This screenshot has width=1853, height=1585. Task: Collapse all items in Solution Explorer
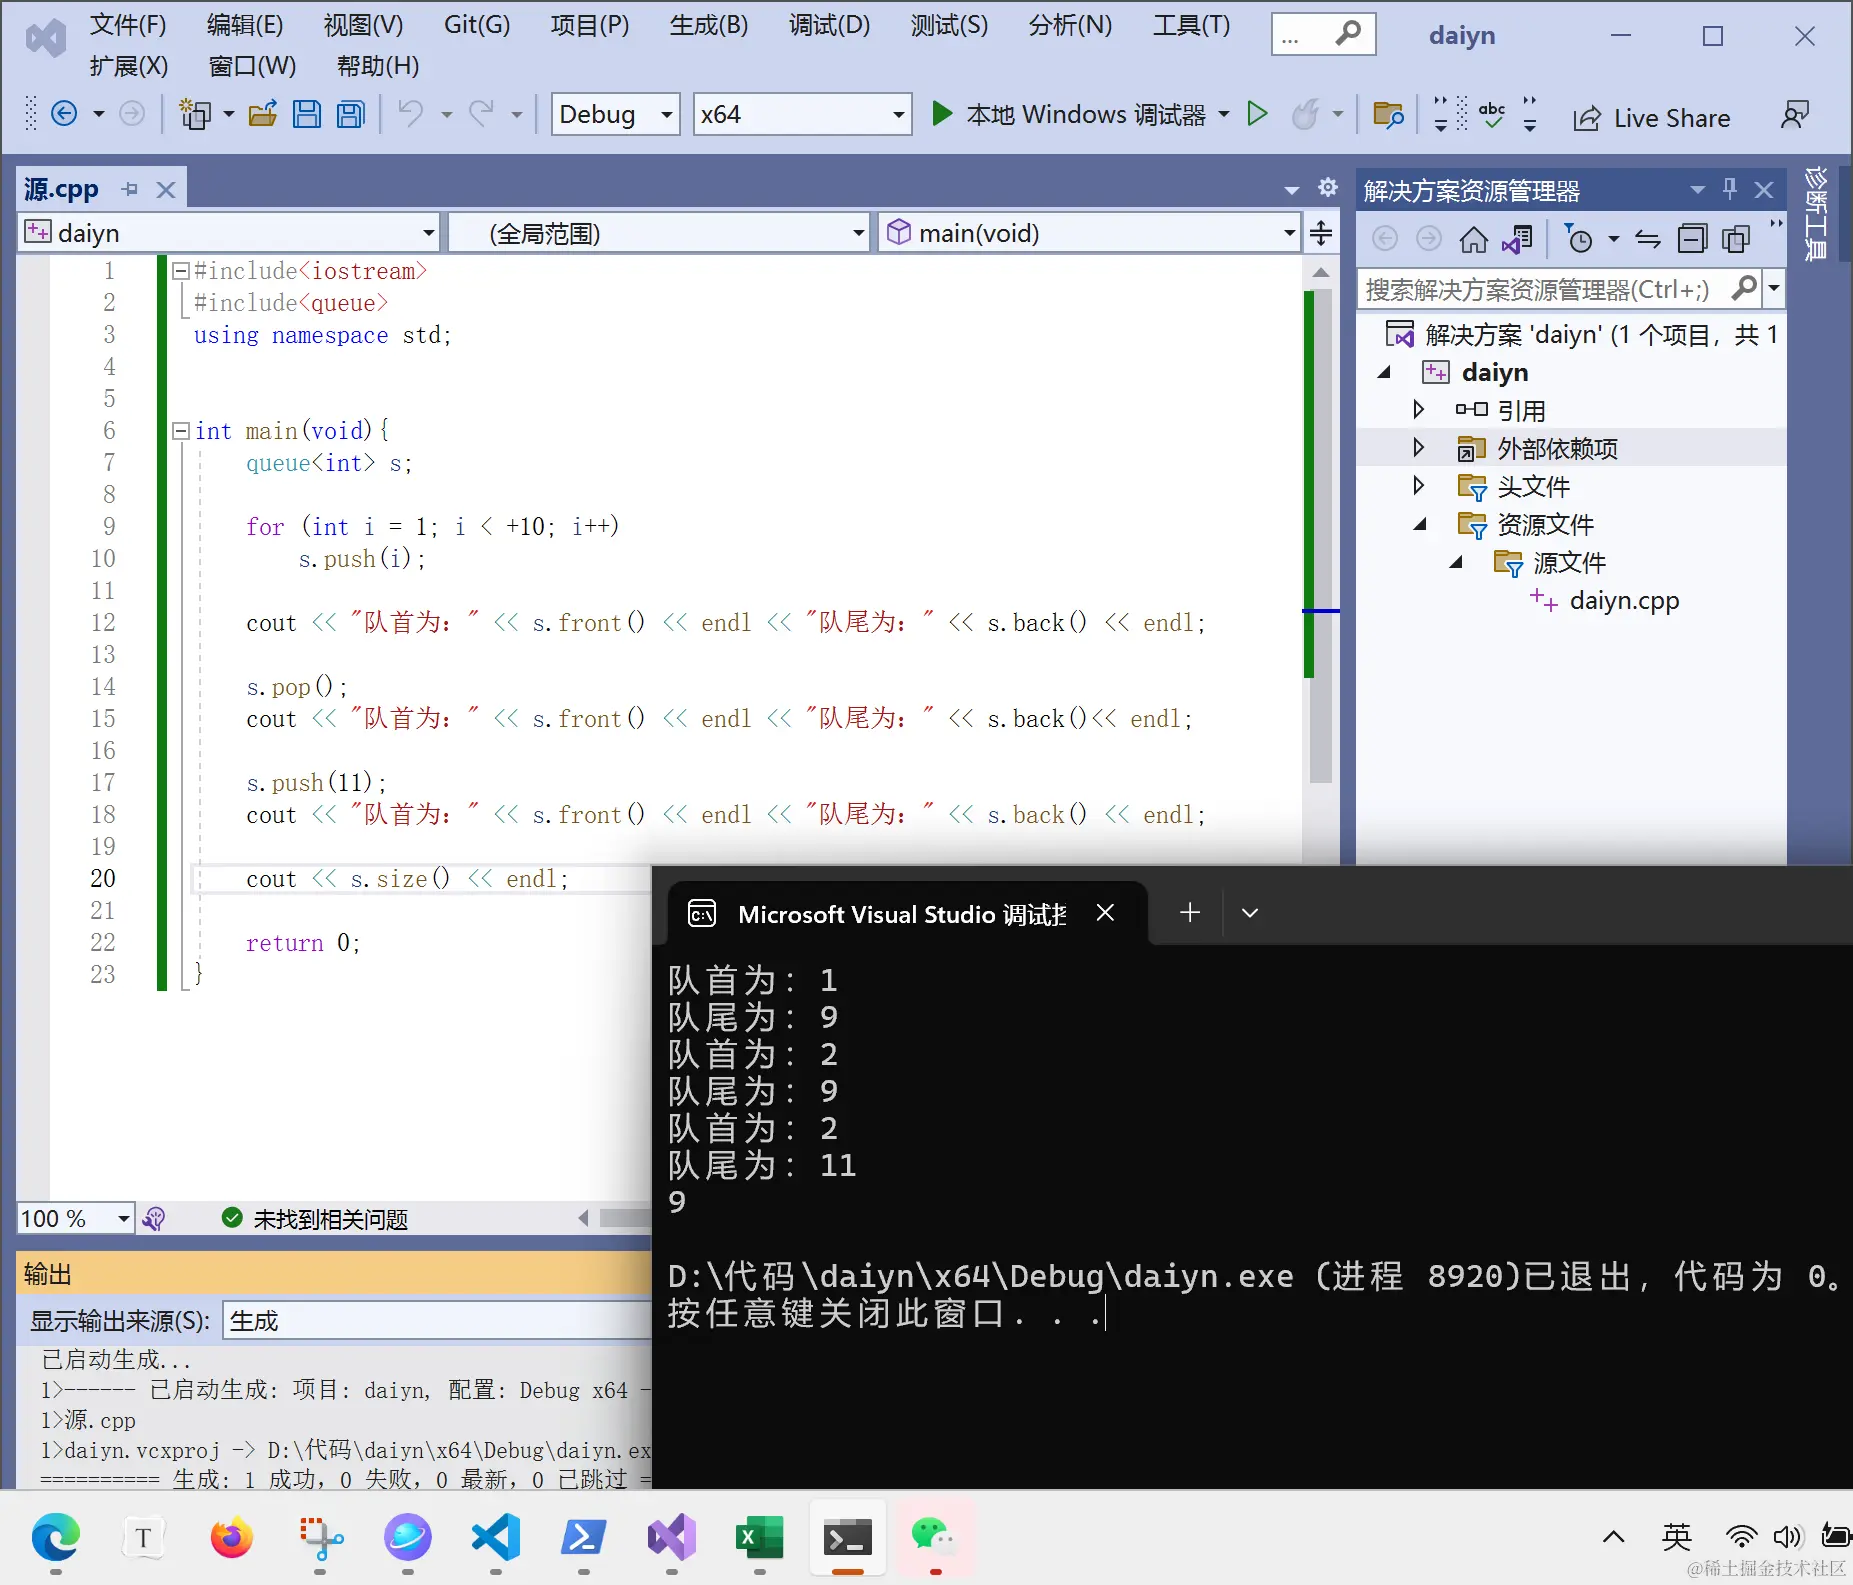click(1692, 239)
